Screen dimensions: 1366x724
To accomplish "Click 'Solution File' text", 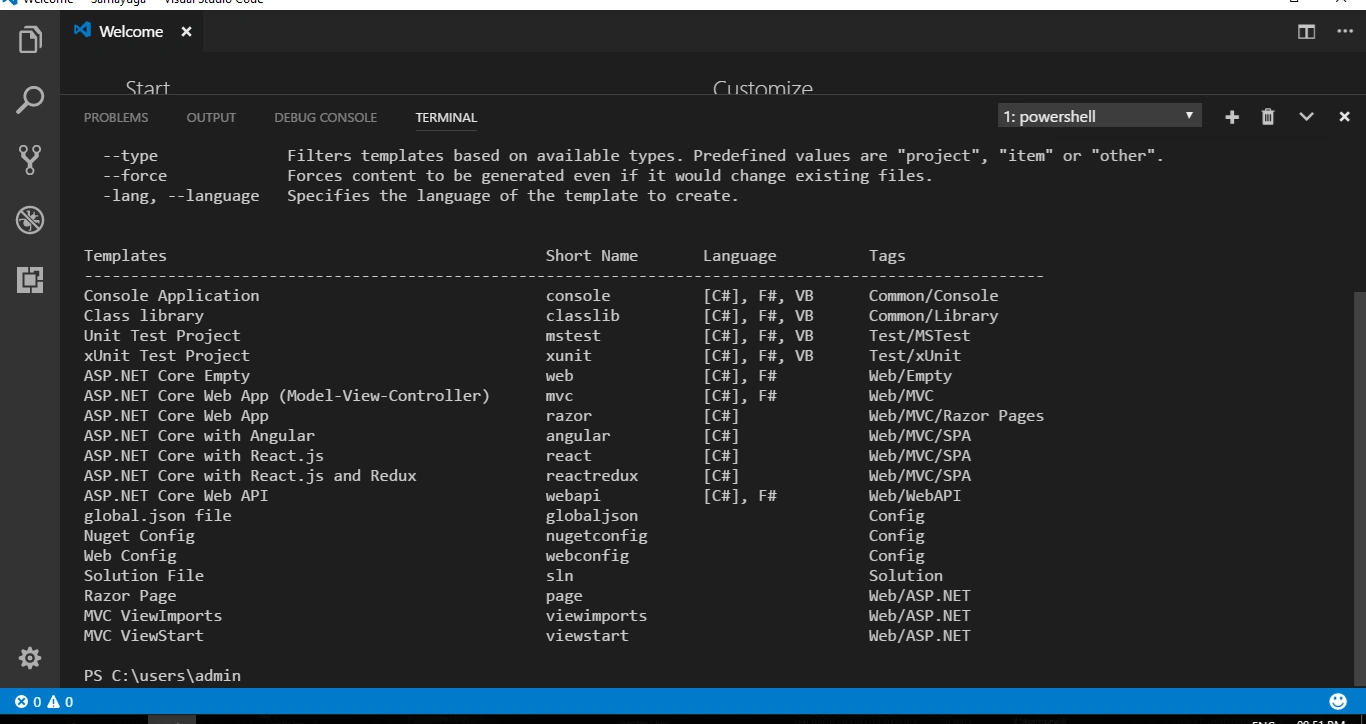I will tap(144, 576).
